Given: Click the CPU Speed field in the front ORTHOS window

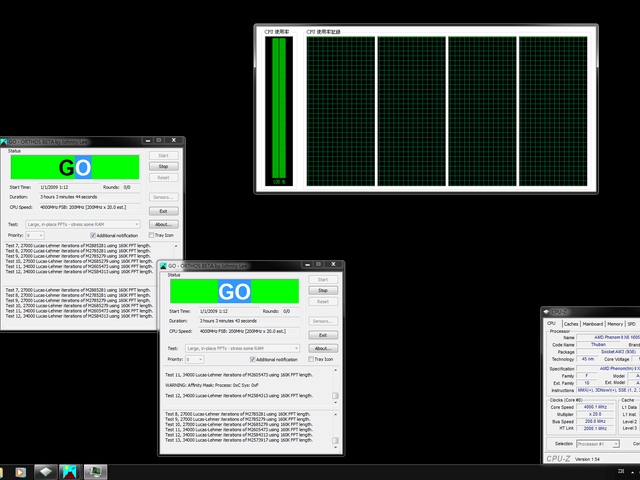Looking at the screenshot, I should pos(249,331).
